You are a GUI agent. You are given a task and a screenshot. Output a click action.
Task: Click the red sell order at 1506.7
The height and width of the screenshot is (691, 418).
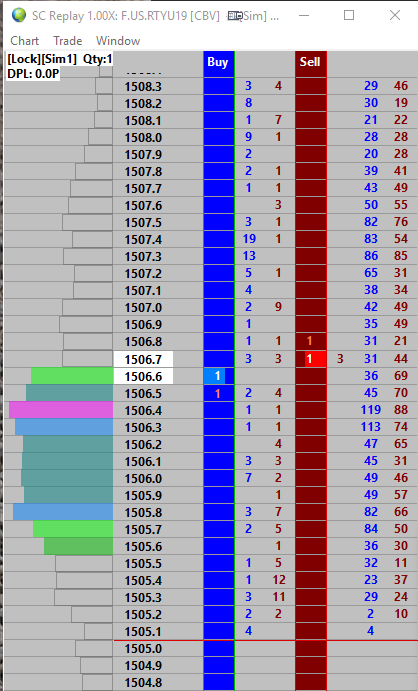tap(315, 359)
